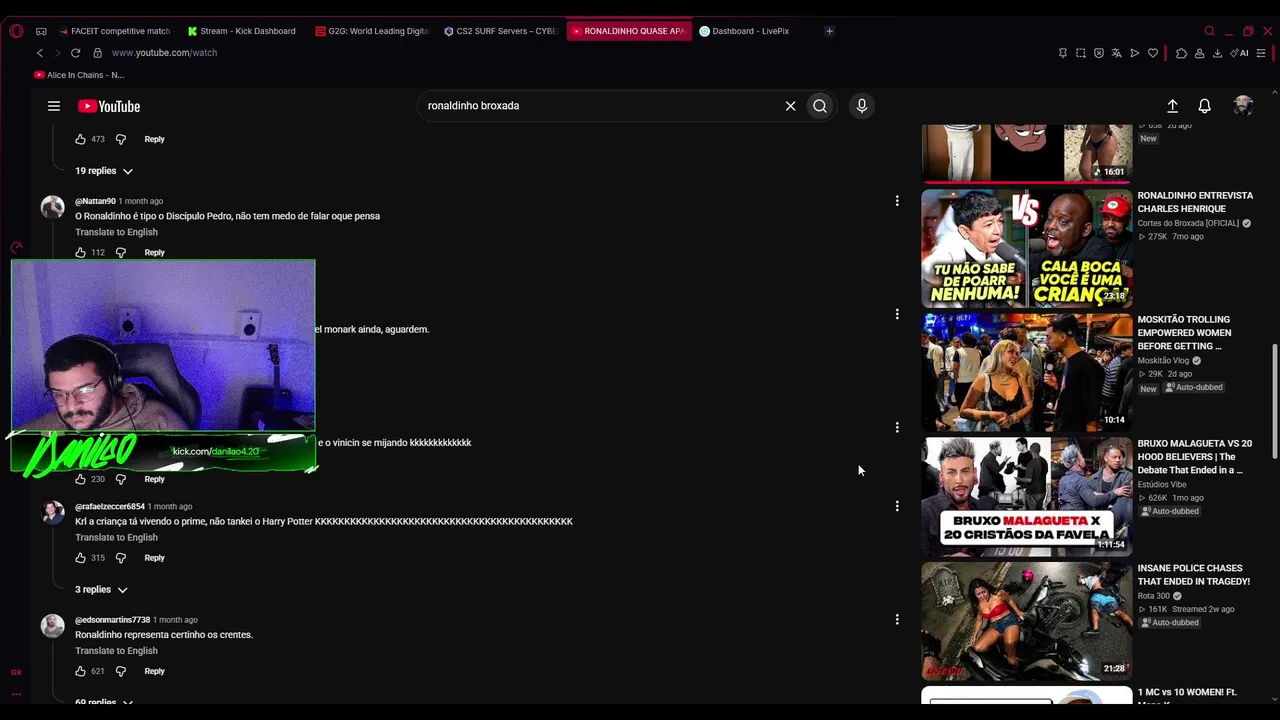The image size is (1280, 720).
Task: Open the YouTube guide hamburger menu
Action: (x=54, y=106)
